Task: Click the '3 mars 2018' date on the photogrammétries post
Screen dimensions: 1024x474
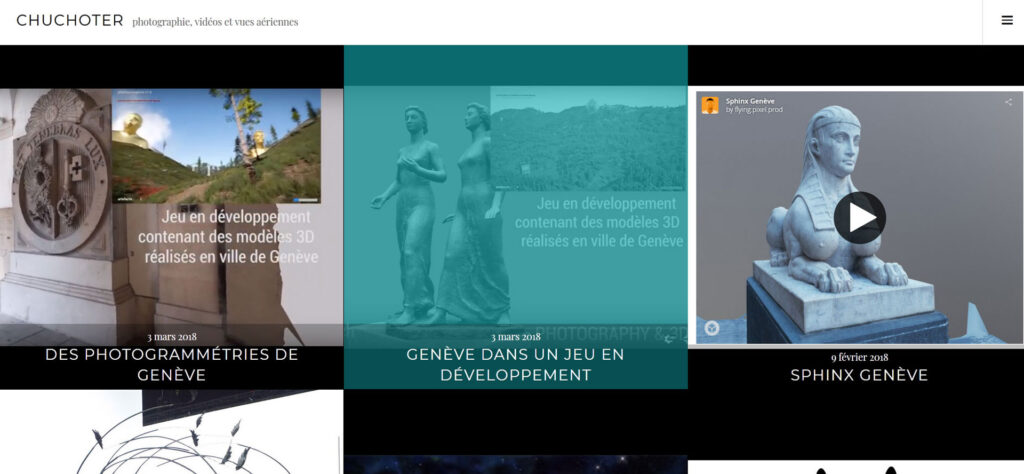Action: tap(172, 337)
